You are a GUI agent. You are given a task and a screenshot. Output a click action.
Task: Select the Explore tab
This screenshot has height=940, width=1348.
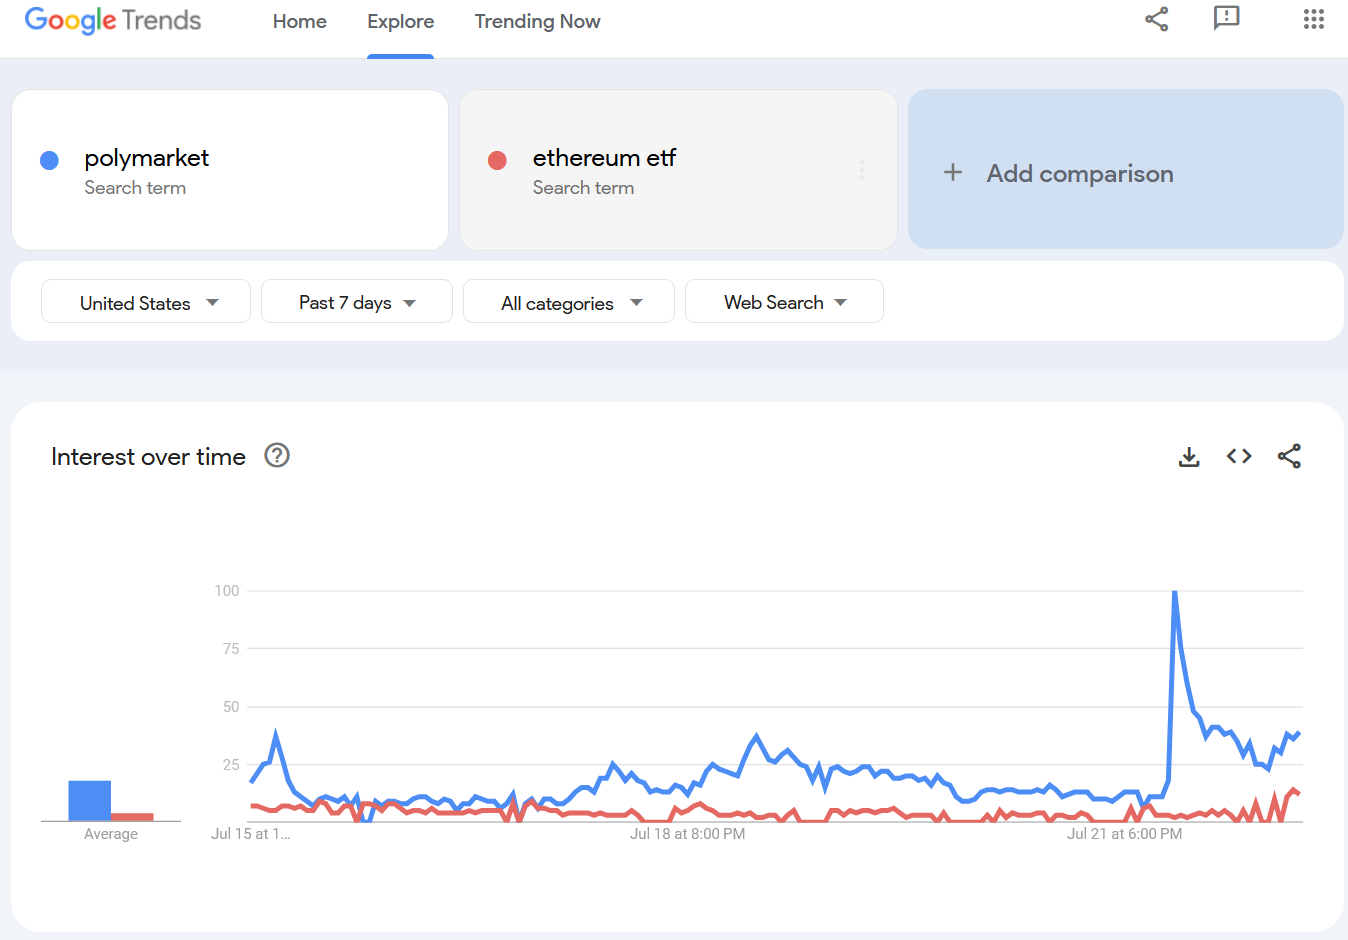400,22
